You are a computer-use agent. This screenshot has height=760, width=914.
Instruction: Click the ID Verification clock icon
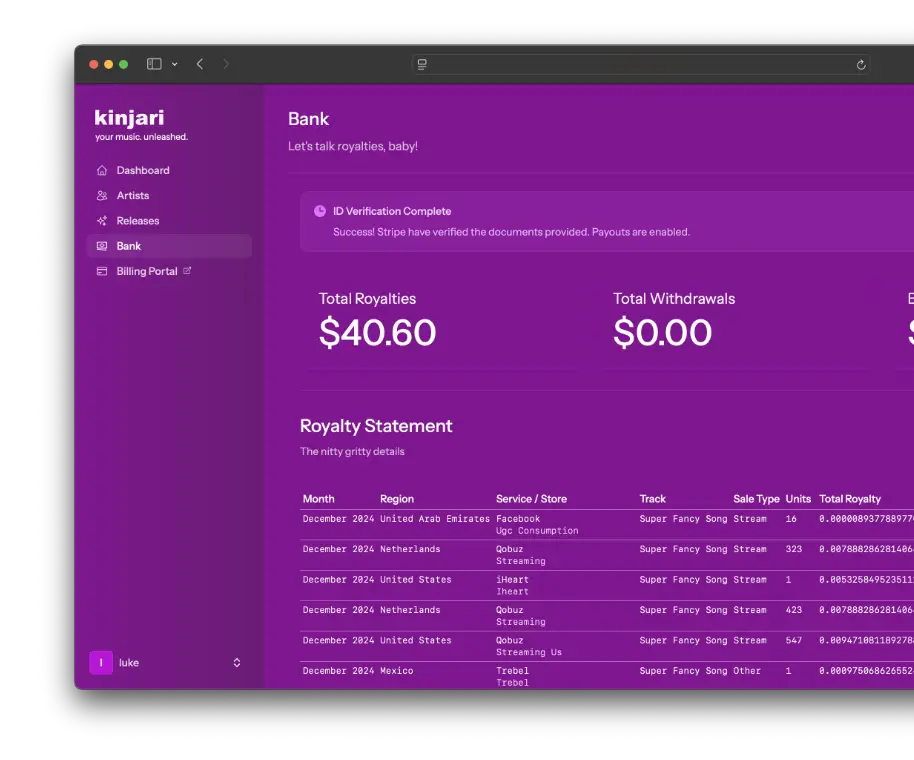(x=320, y=211)
